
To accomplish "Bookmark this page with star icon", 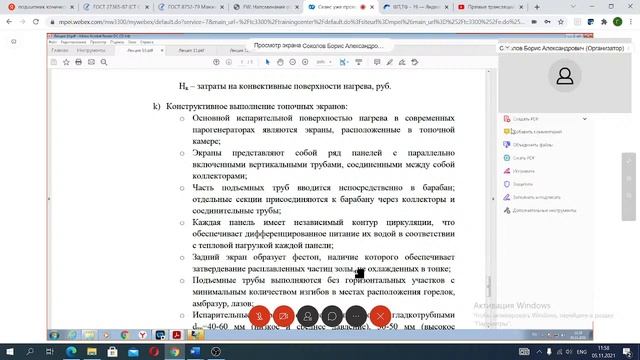I will click(561, 22).
